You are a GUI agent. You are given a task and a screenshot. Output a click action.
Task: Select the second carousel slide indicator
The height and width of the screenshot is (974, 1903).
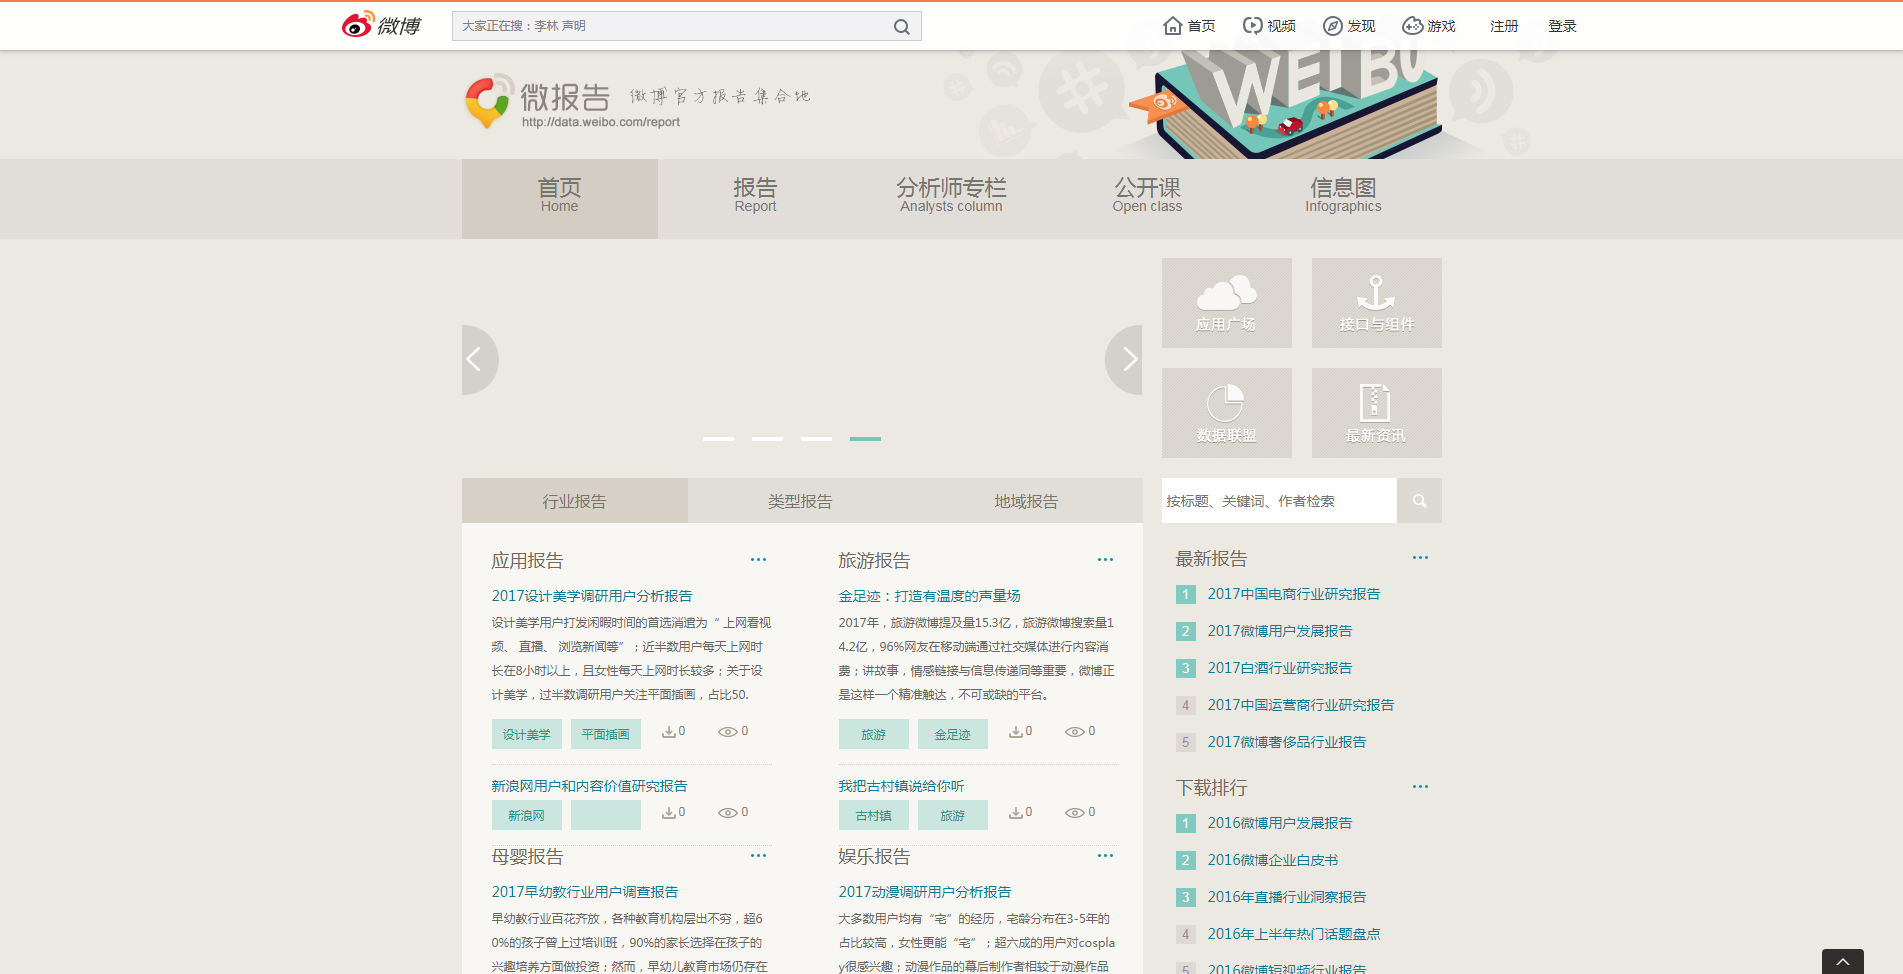tap(767, 439)
